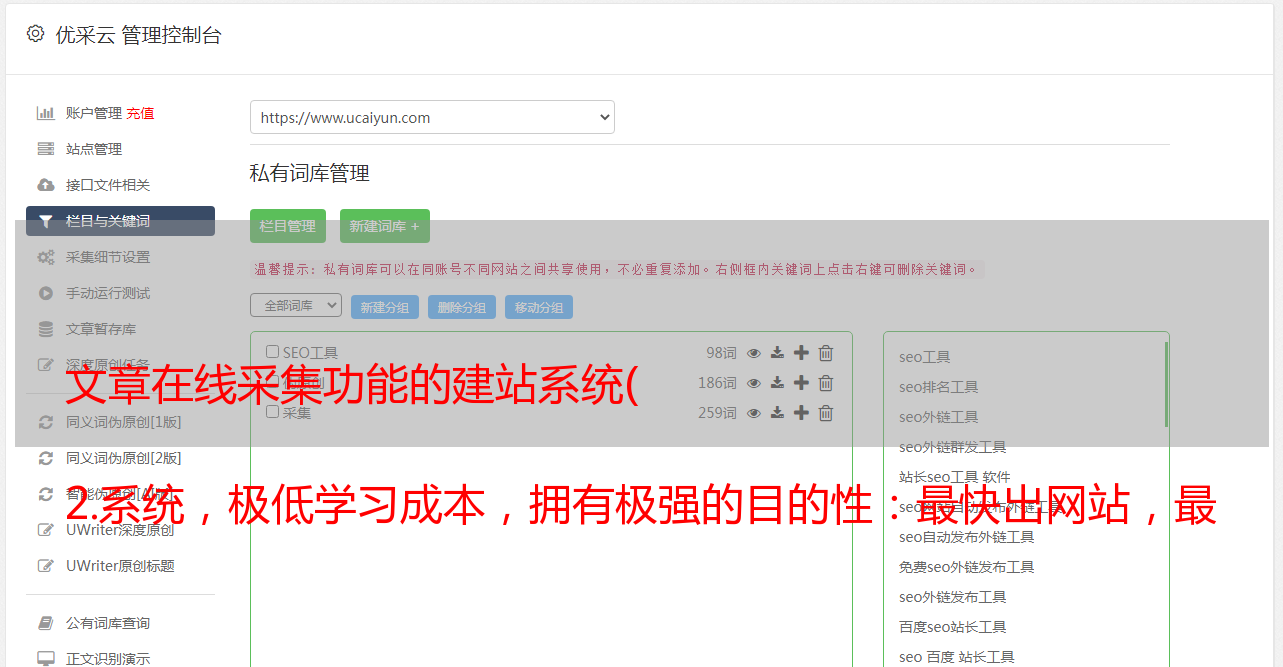
Task: Select keyword seo 百度 站长工具
Action: click(x=957, y=657)
